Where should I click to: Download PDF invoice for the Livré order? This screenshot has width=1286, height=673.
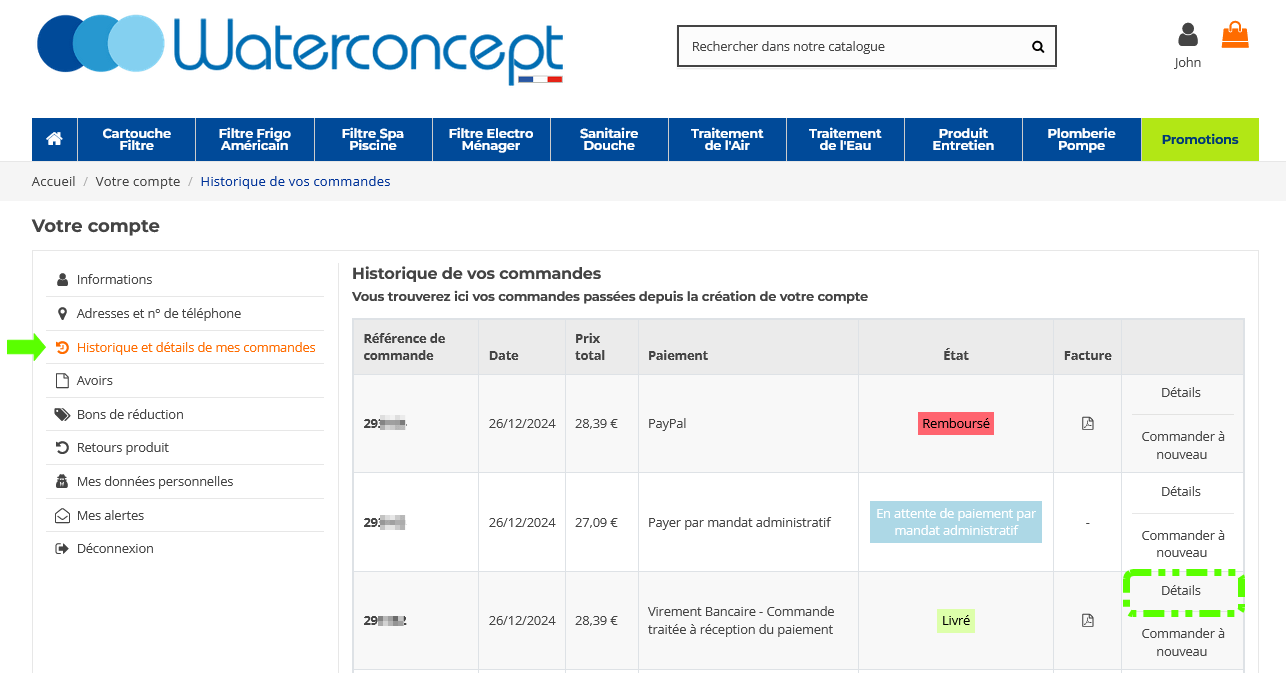click(x=1088, y=620)
